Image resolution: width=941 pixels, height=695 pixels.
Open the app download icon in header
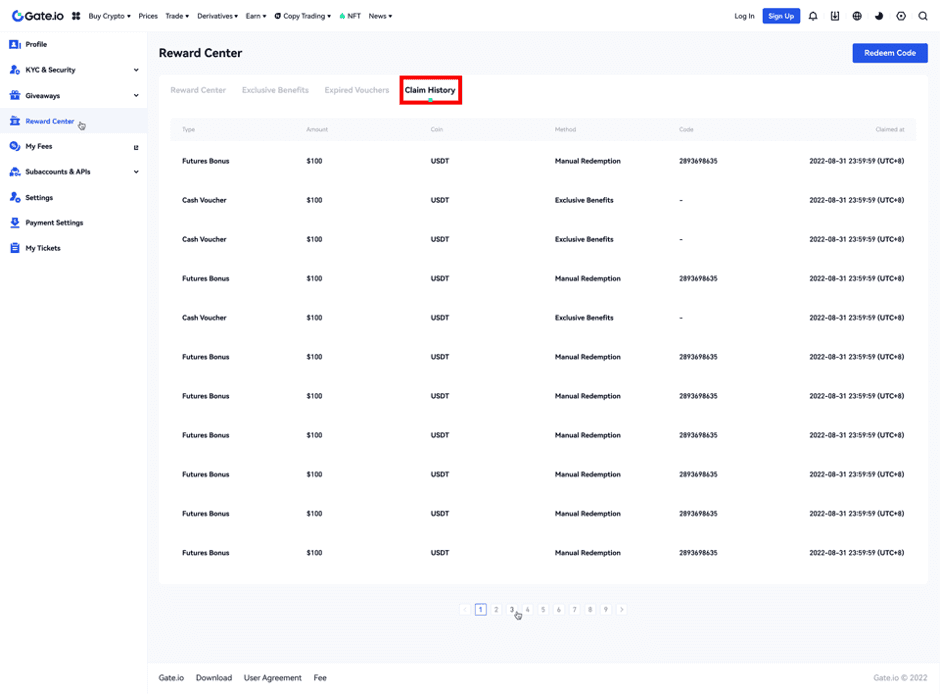coord(835,16)
